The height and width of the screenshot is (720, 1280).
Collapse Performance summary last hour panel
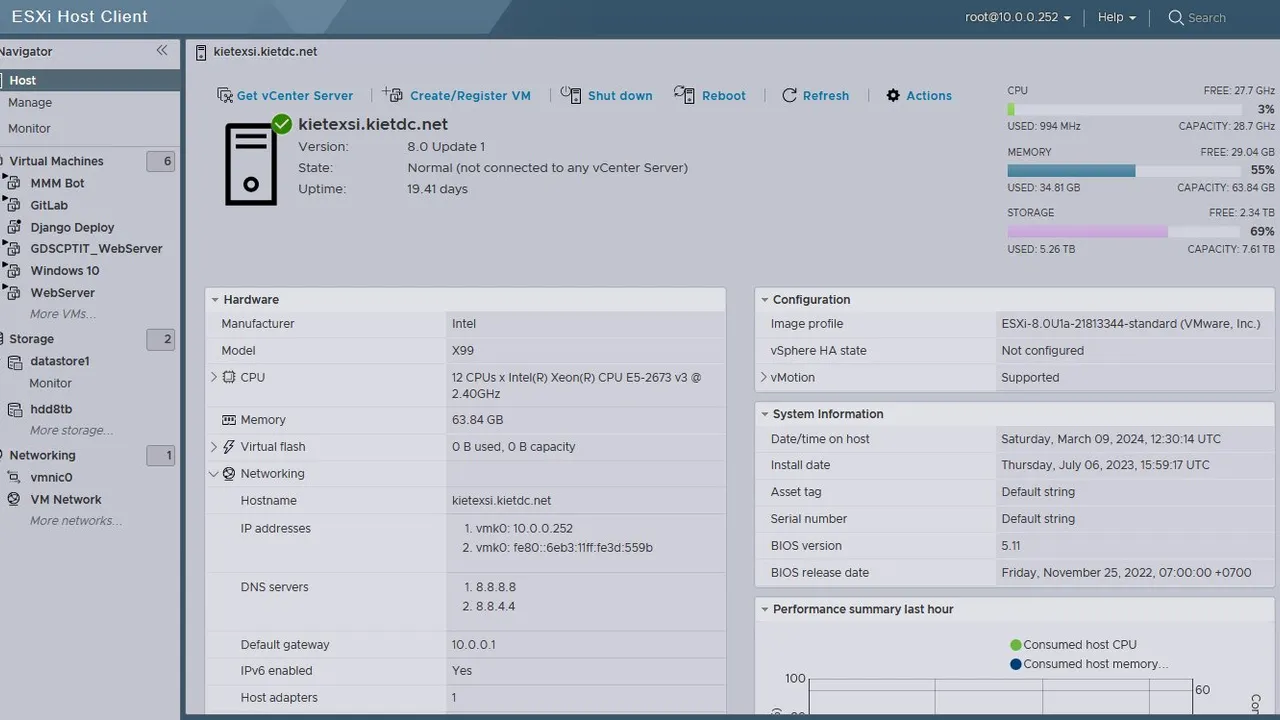tap(764, 609)
